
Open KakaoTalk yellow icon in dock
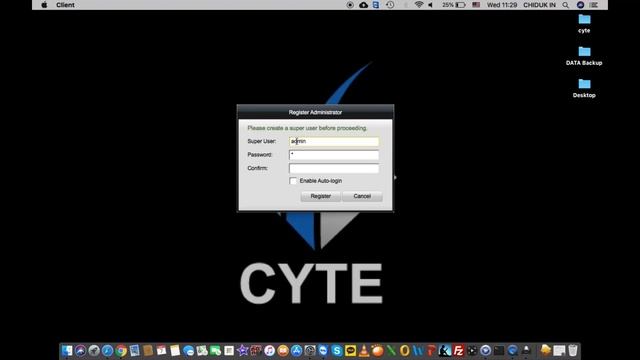point(350,350)
